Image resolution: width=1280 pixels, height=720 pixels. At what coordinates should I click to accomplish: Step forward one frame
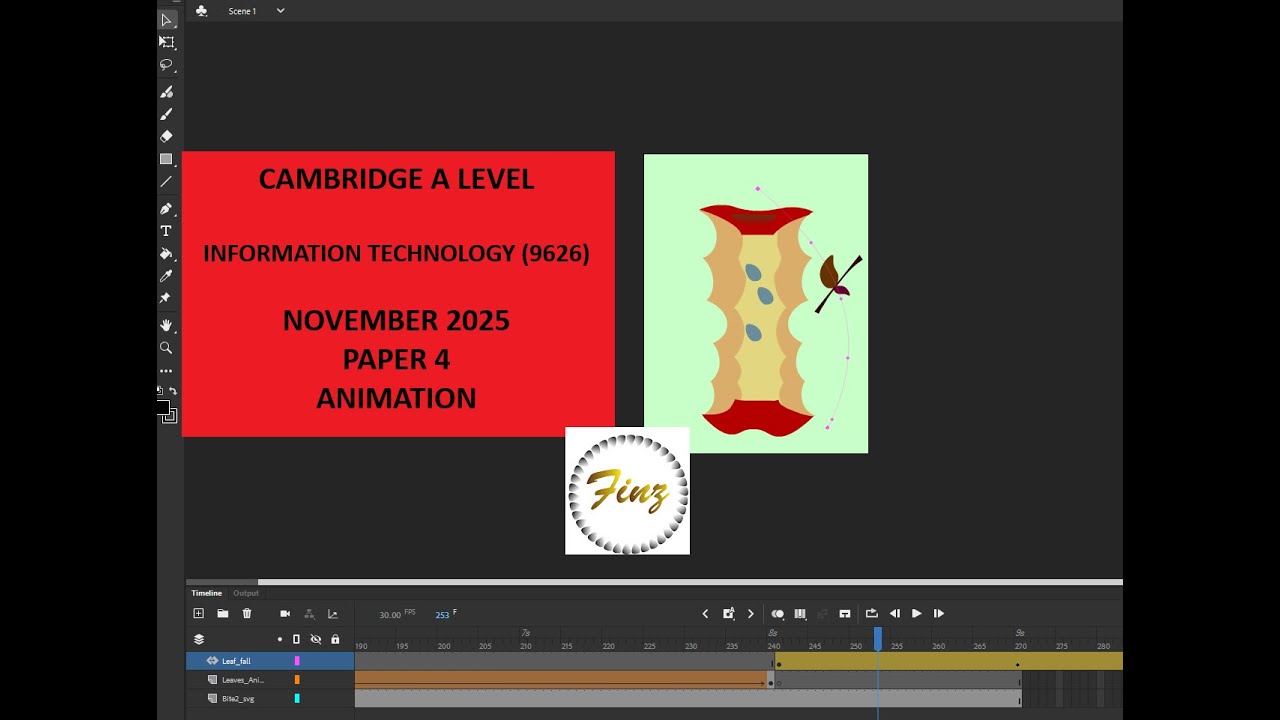tap(939, 614)
